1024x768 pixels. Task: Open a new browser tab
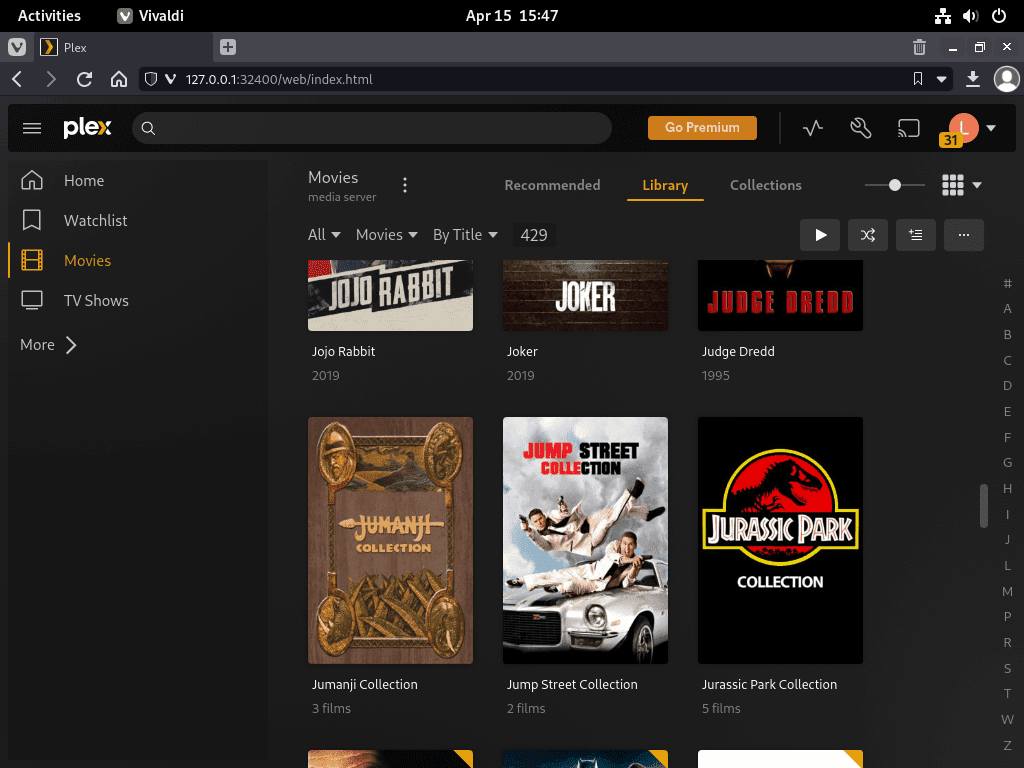pos(228,47)
